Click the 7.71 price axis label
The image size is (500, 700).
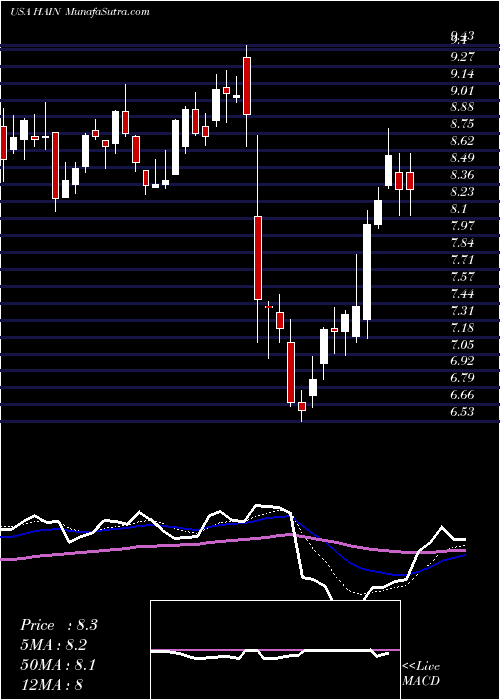click(x=462, y=259)
